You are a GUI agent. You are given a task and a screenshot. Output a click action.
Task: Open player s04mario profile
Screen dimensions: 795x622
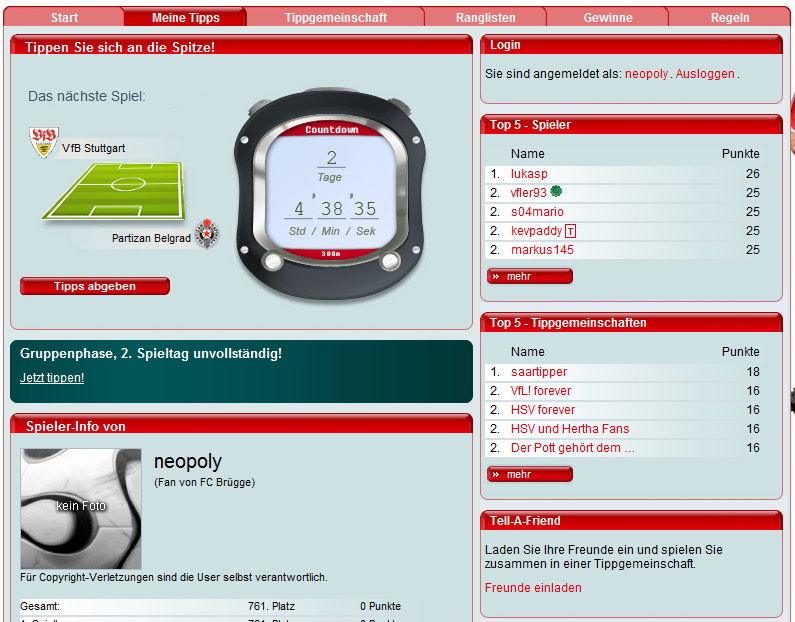tap(537, 212)
